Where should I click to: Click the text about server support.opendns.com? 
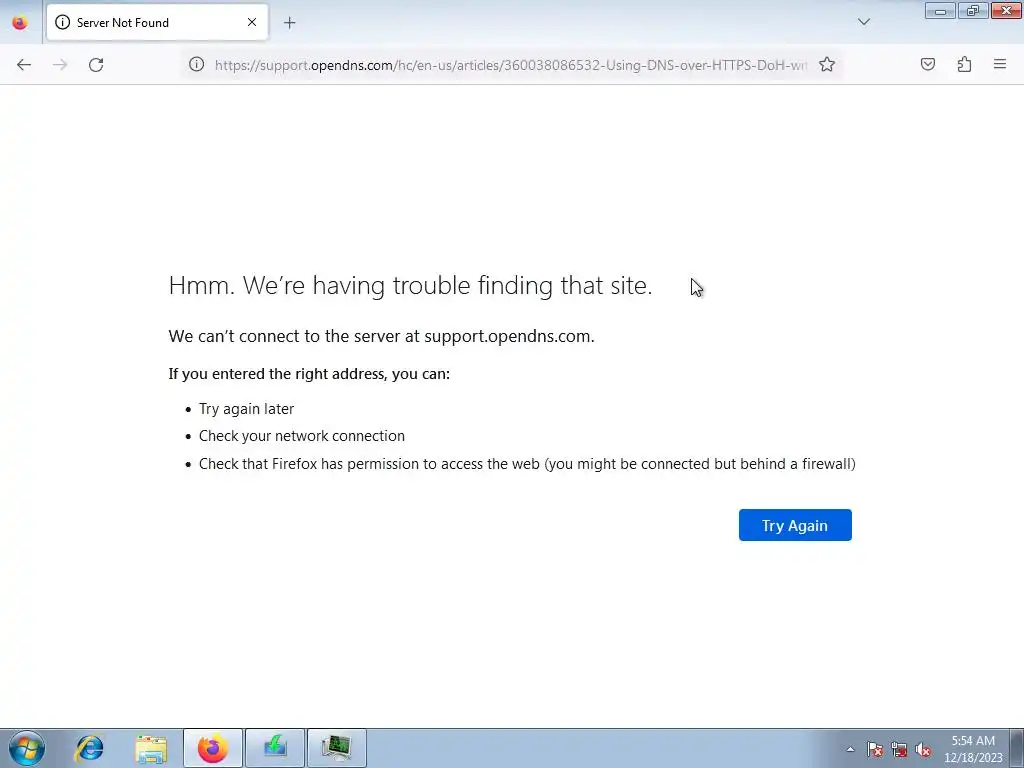click(x=381, y=336)
